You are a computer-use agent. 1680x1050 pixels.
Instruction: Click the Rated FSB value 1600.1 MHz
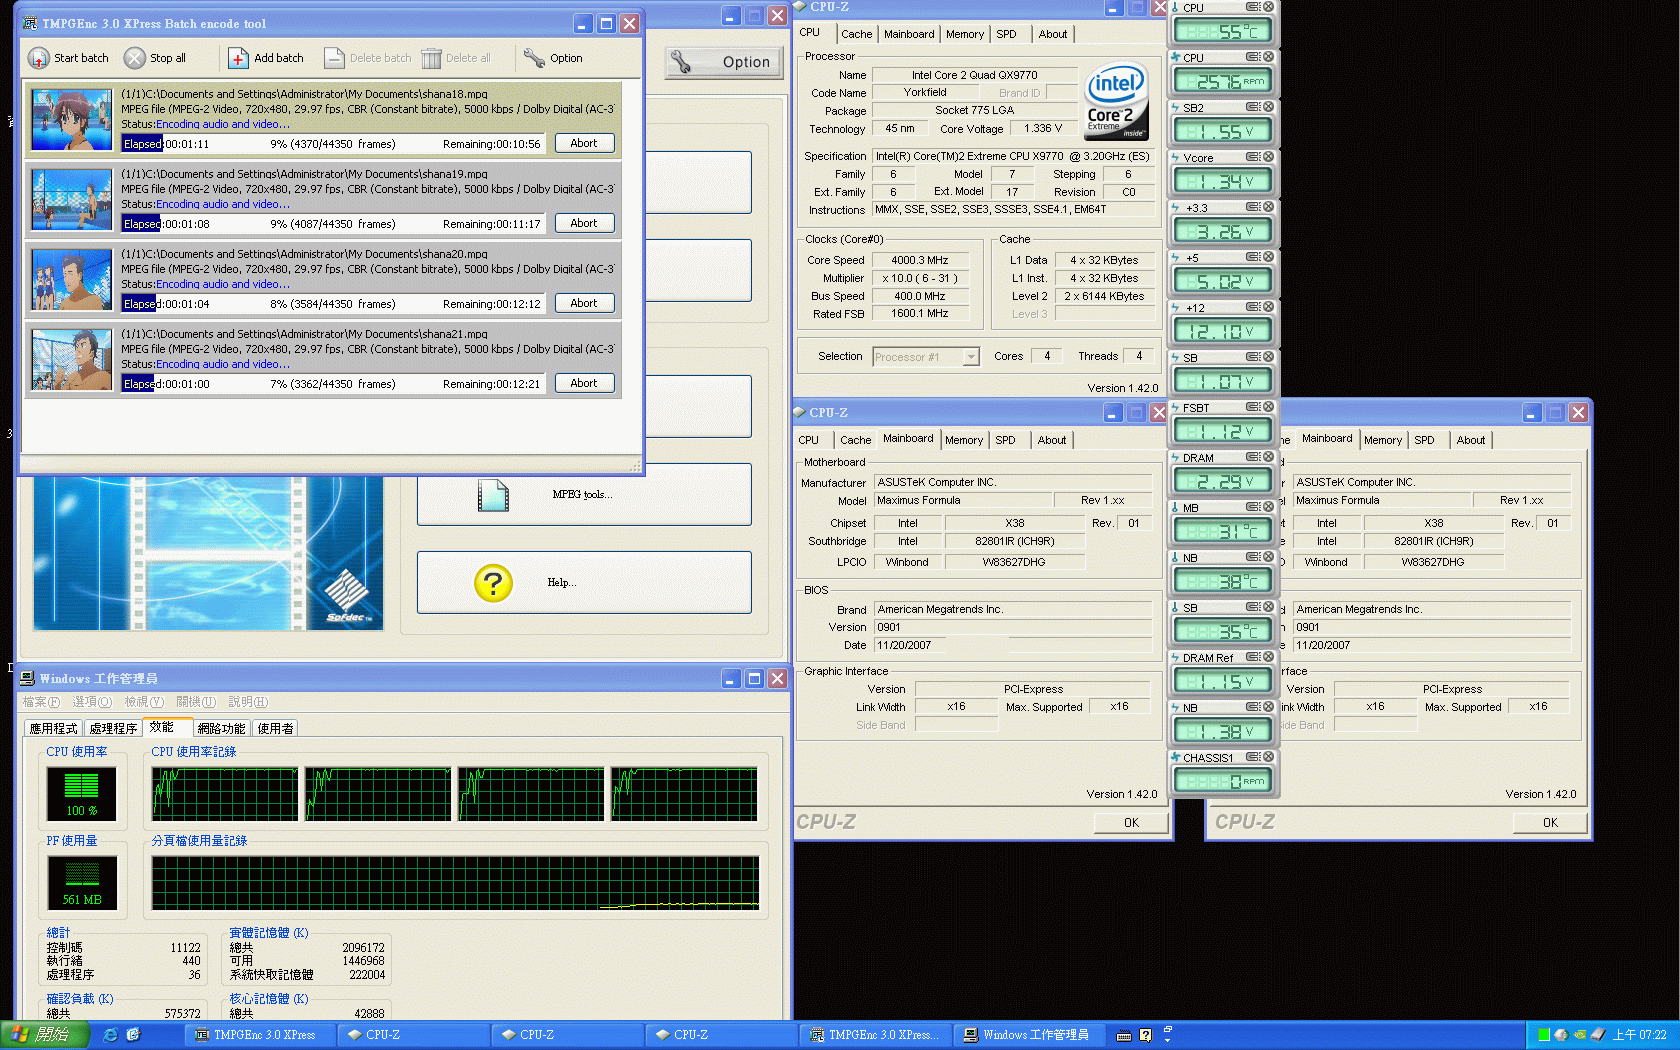(919, 314)
